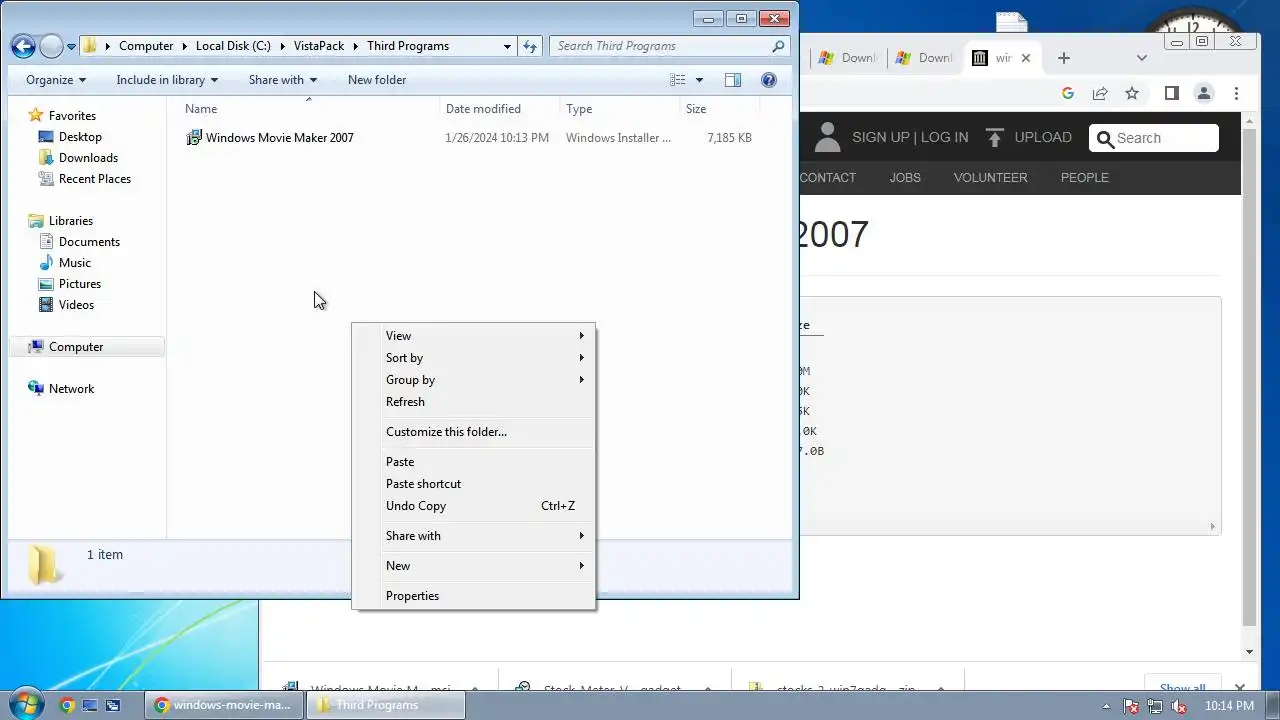
Task: Click the Explorer Back arrow button
Action: (23, 46)
